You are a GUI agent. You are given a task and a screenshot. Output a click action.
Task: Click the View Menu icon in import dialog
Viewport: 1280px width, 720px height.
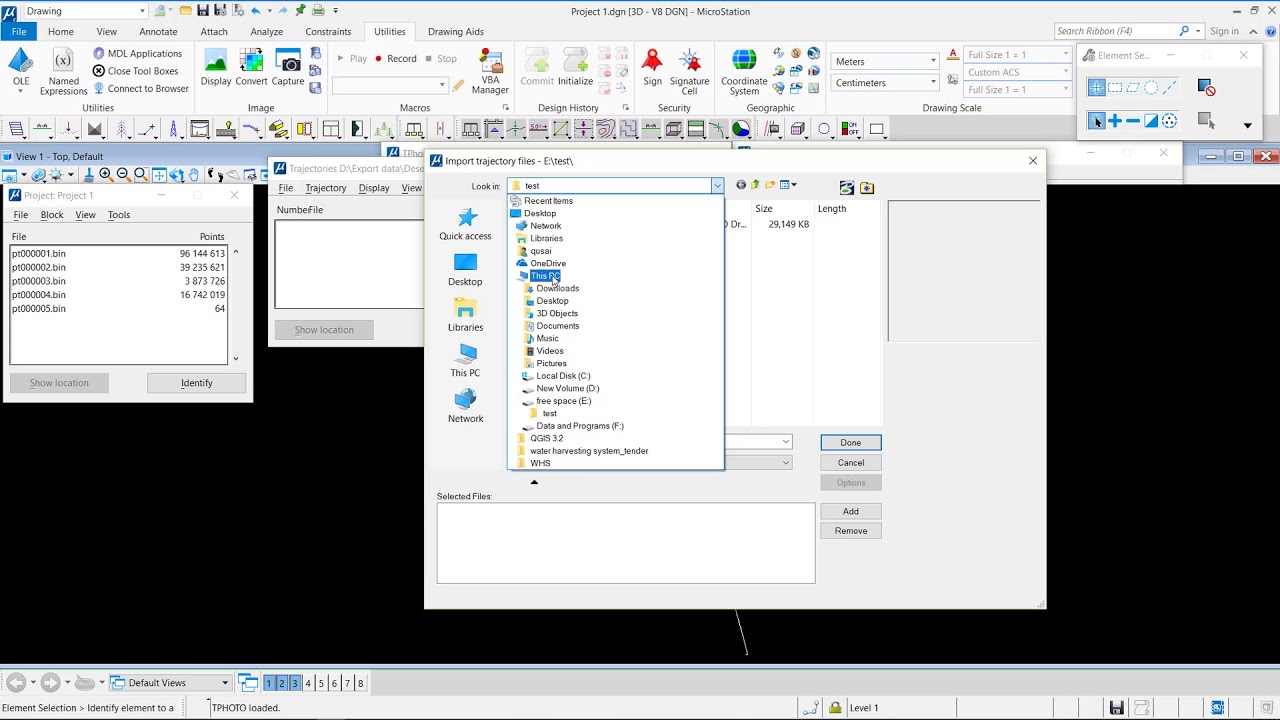pos(788,185)
